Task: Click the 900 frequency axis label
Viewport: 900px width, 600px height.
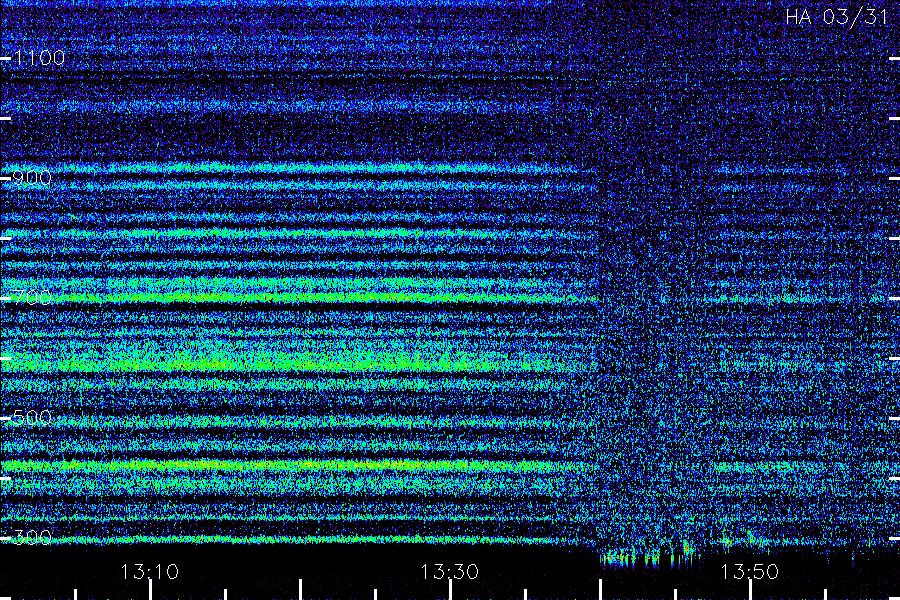Action: (32, 178)
